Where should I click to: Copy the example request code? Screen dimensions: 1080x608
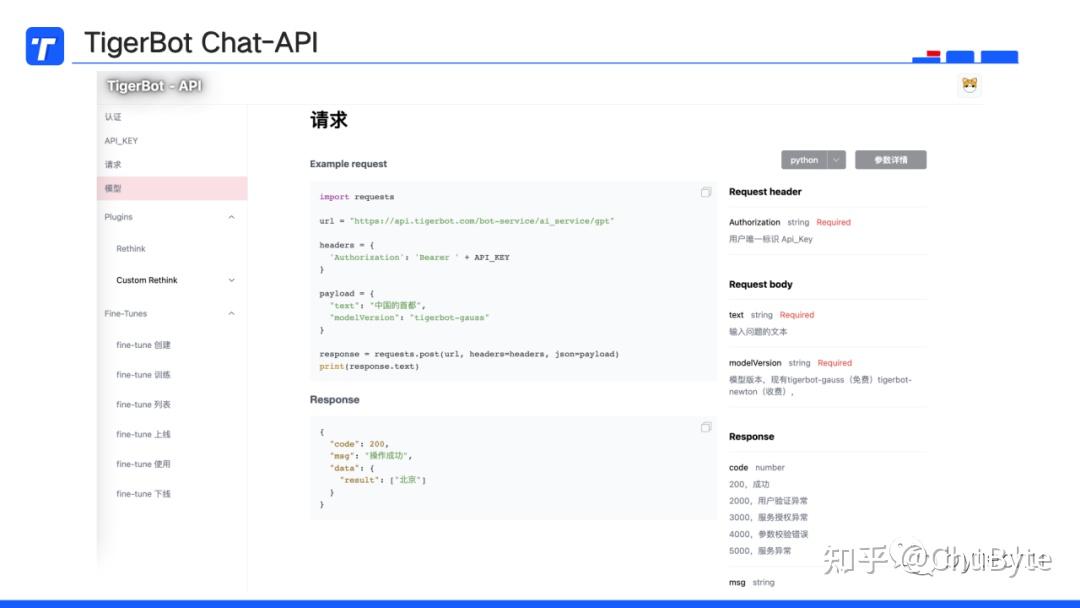(x=706, y=193)
